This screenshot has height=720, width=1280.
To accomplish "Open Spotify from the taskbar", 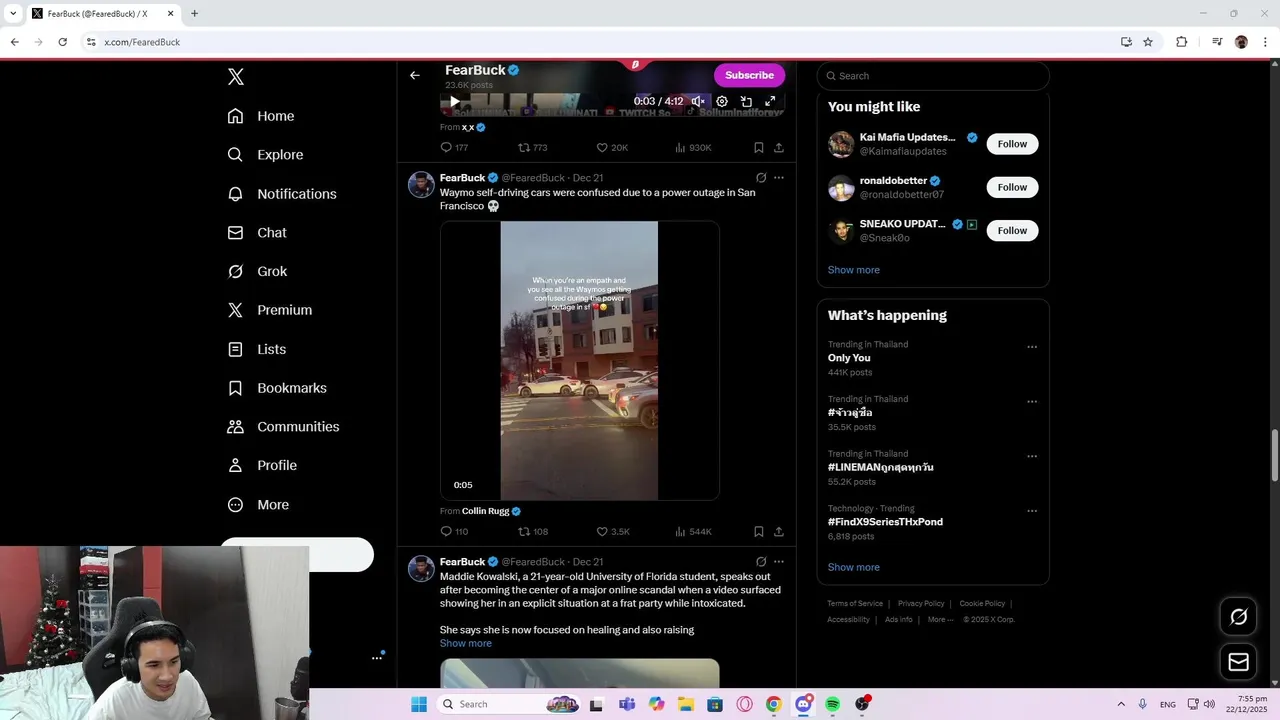I will coord(833,704).
